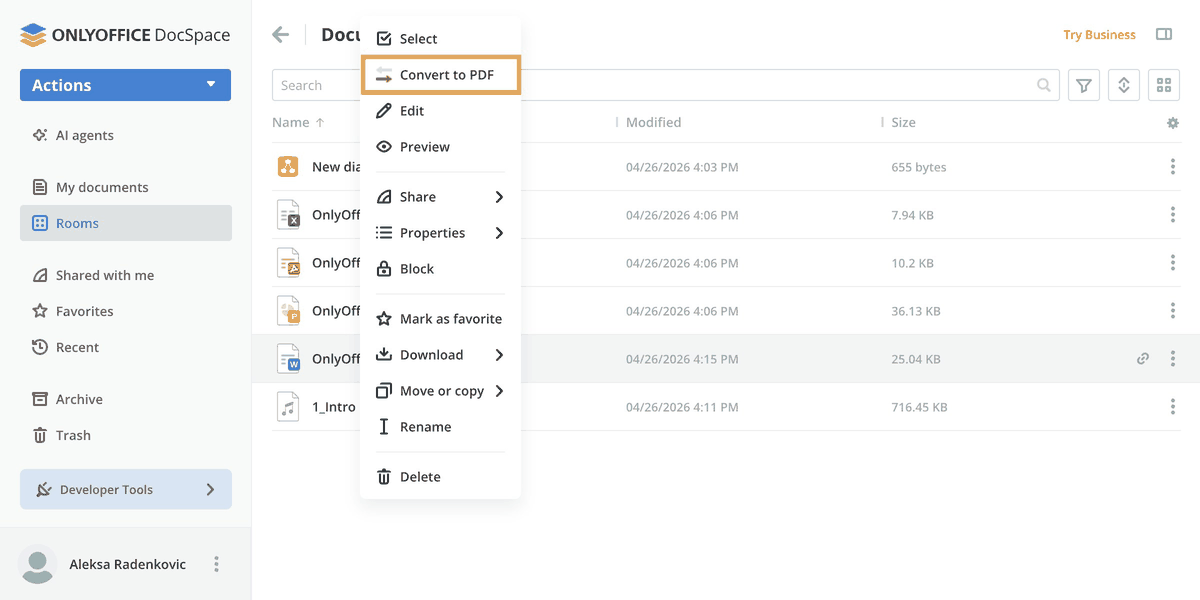Sort by Size column header
This screenshot has height=600, width=1200.
[903, 122]
